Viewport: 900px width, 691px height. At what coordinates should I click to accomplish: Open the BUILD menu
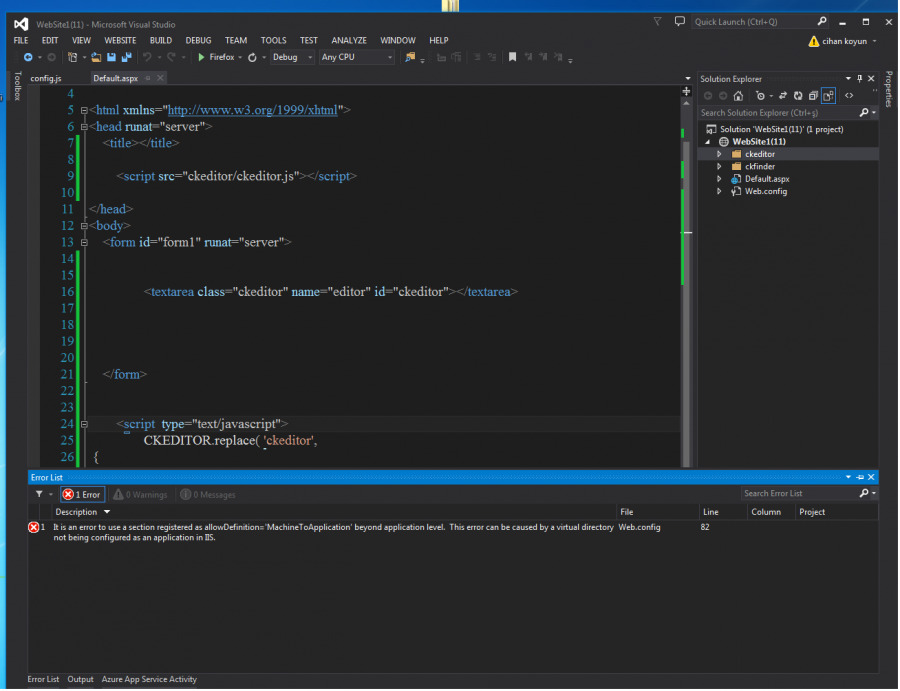[x=161, y=40]
